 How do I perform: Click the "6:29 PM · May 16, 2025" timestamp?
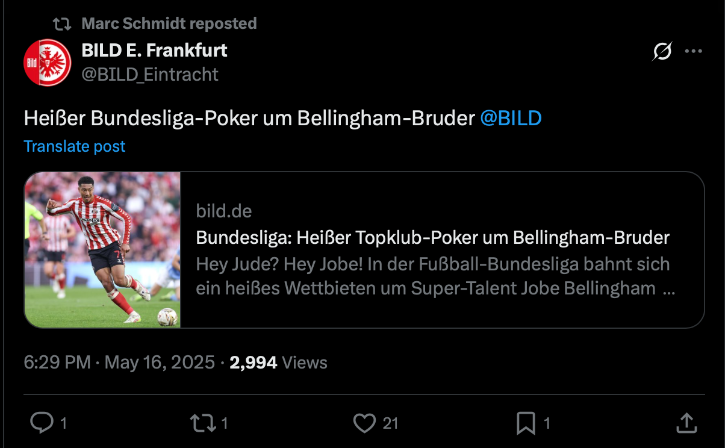pos(119,362)
